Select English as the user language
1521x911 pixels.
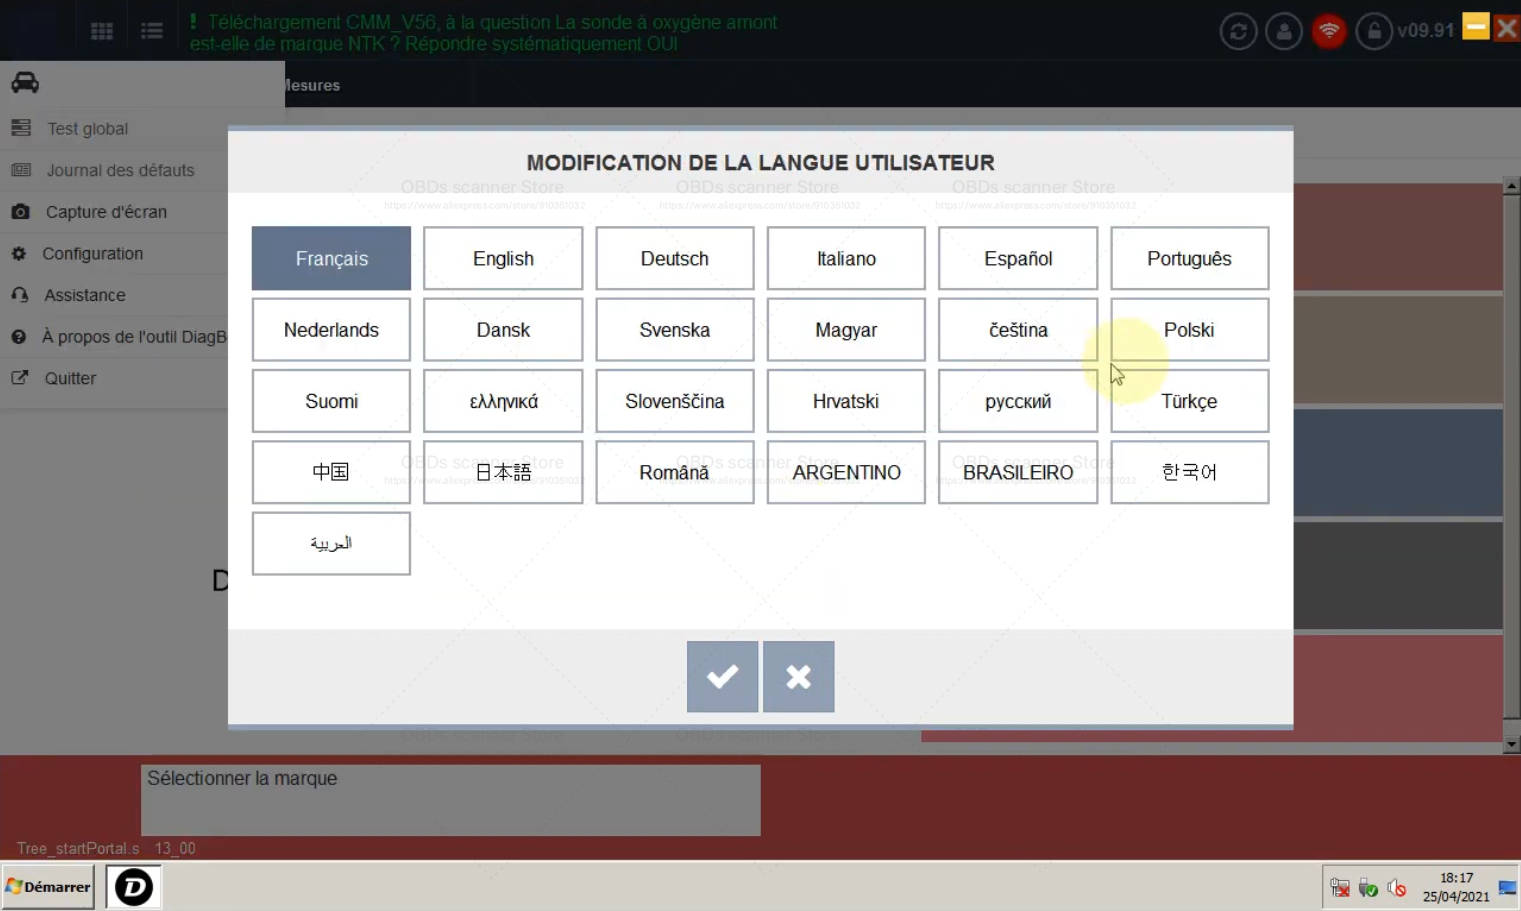503,259
